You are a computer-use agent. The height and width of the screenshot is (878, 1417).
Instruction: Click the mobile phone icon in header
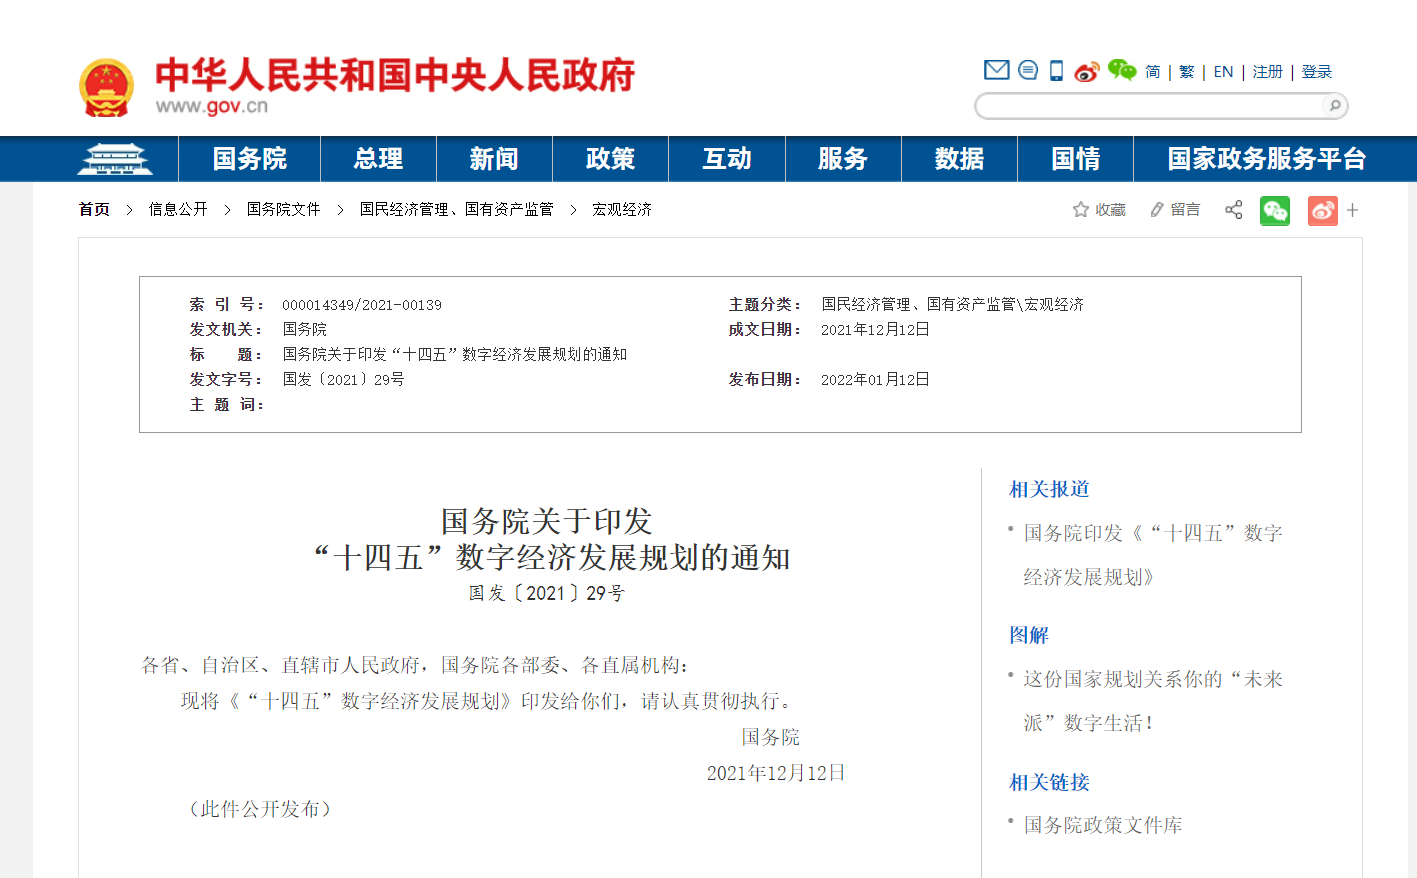pos(1056,70)
